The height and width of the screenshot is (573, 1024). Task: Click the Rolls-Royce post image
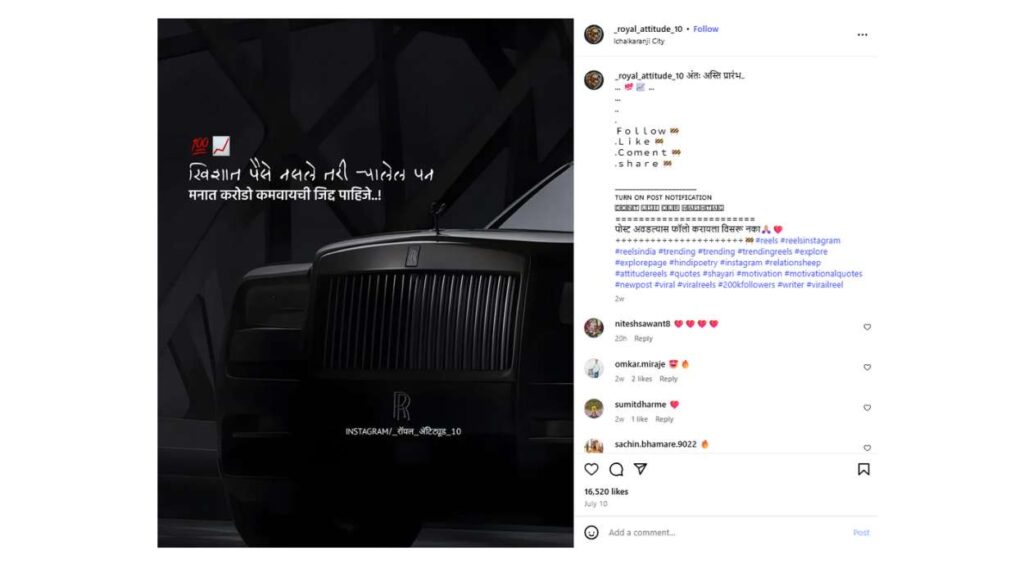[365, 283]
